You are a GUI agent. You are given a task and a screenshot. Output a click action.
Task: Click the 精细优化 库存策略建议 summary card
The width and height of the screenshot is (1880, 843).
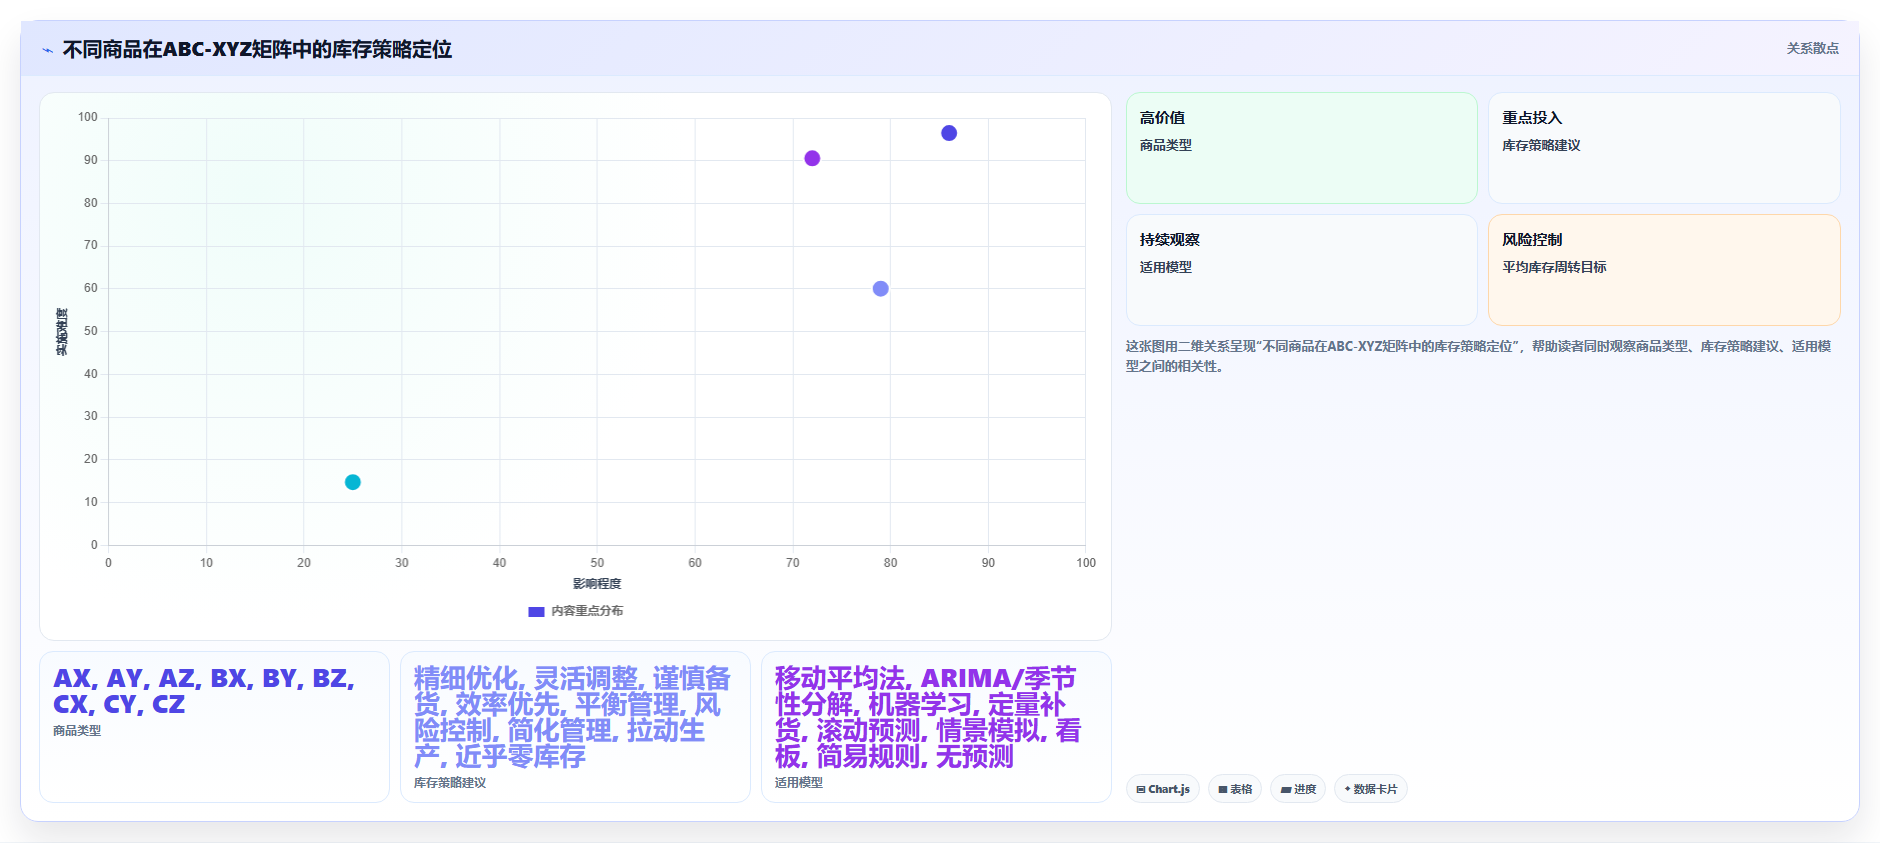point(575,727)
